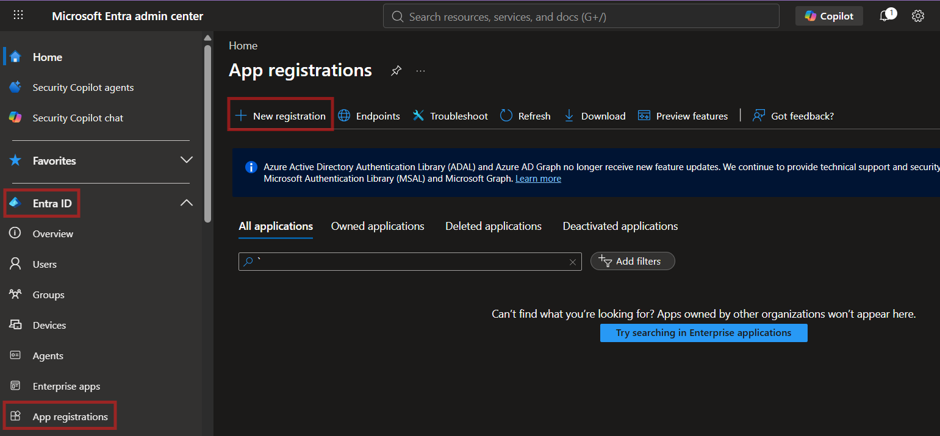Click the App registrations grid icon
This screenshot has height=436, width=940.
[16, 416]
